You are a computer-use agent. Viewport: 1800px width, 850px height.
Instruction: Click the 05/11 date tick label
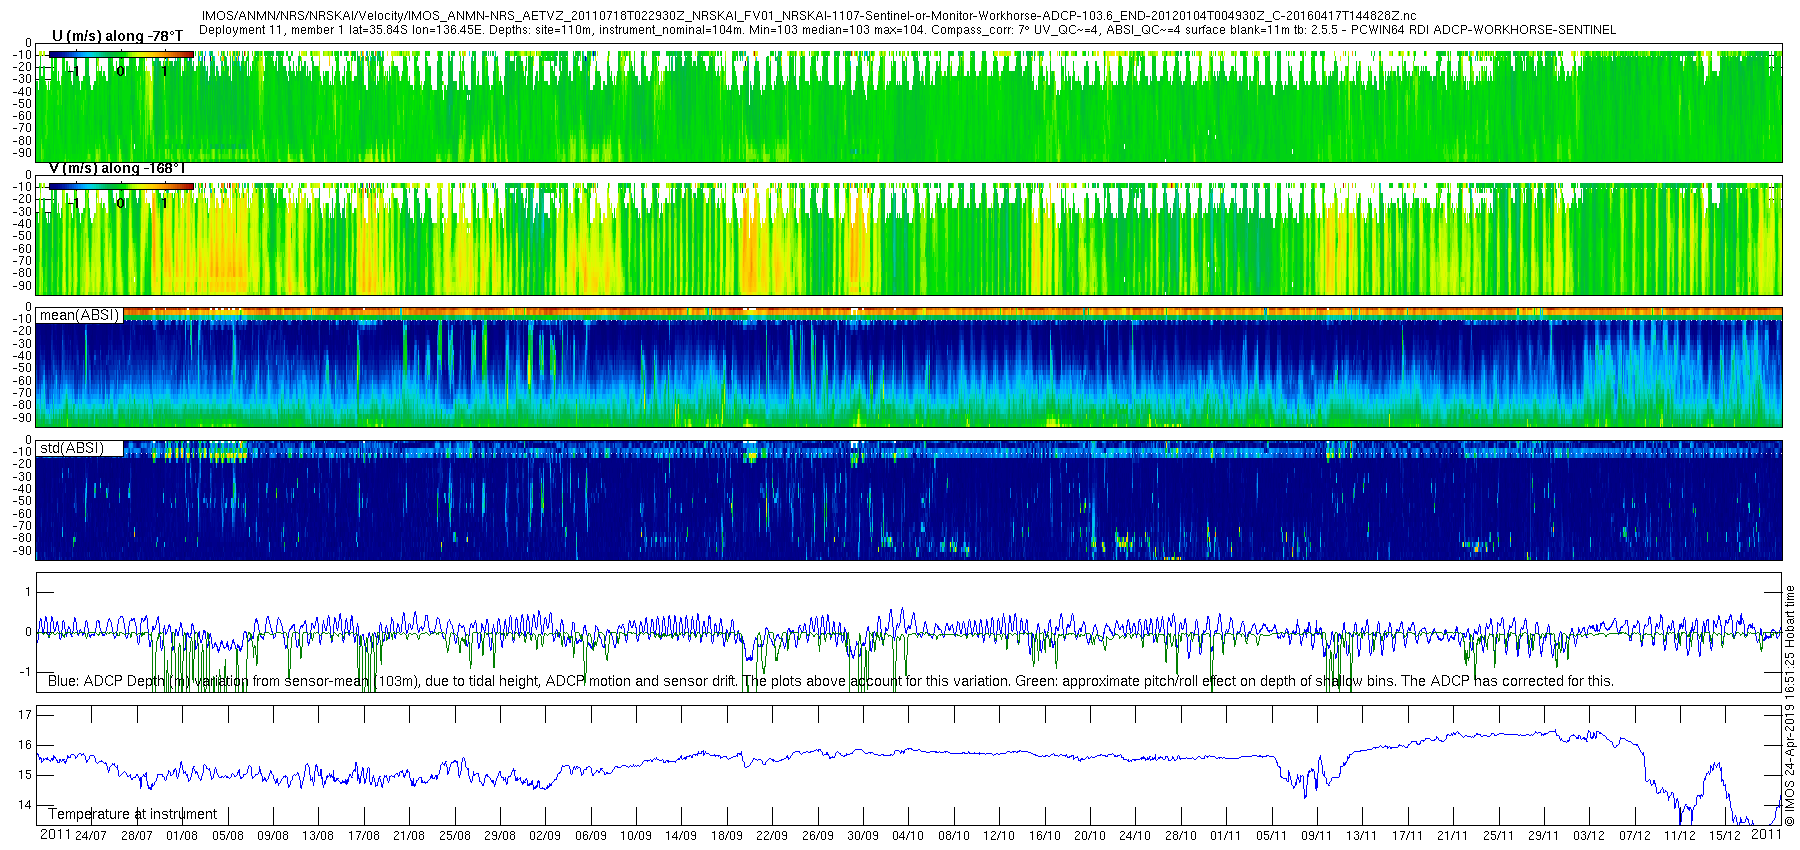click(1271, 836)
